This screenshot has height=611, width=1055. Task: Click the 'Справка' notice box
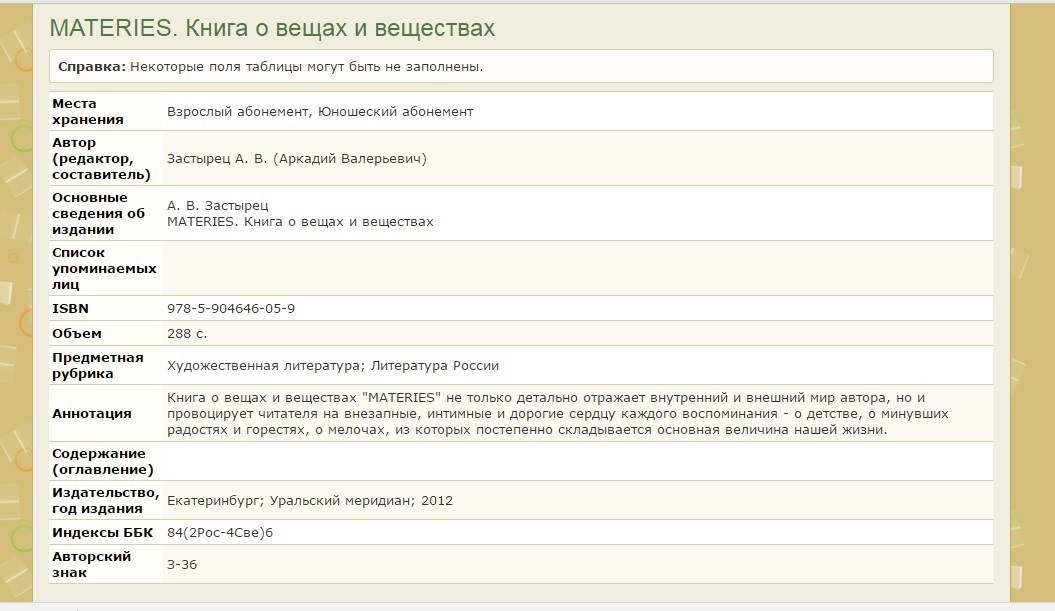tap(520, 66)
